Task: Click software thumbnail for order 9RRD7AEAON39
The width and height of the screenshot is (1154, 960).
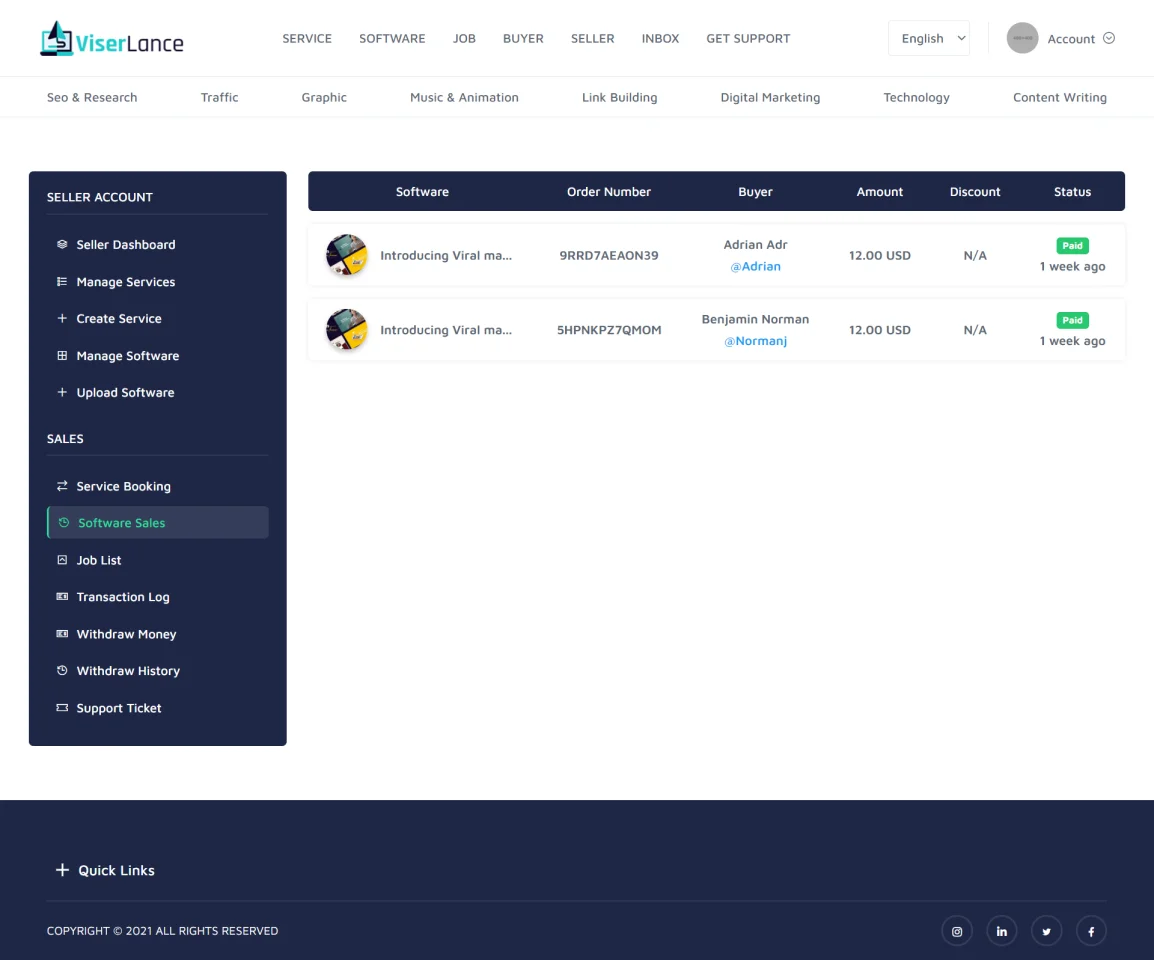Action: pyautogui.click(x=347, y=255)
